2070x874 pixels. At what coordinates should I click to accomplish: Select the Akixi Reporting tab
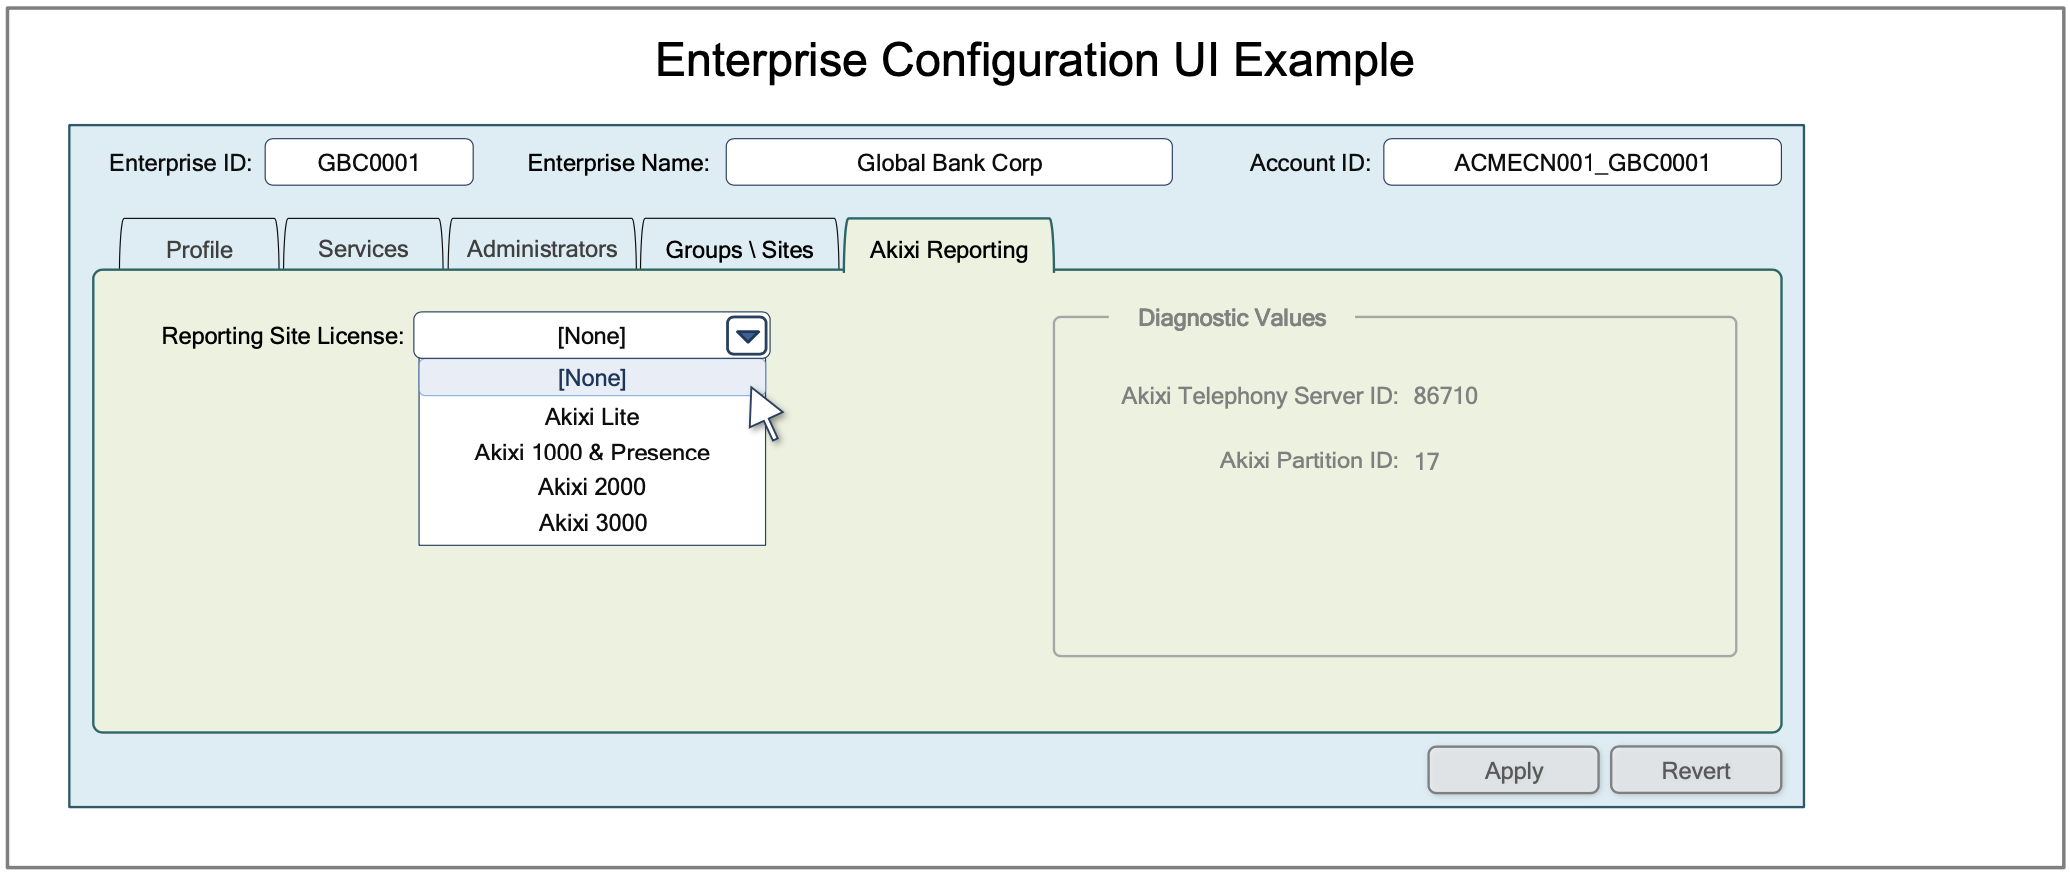click(948, 249)
